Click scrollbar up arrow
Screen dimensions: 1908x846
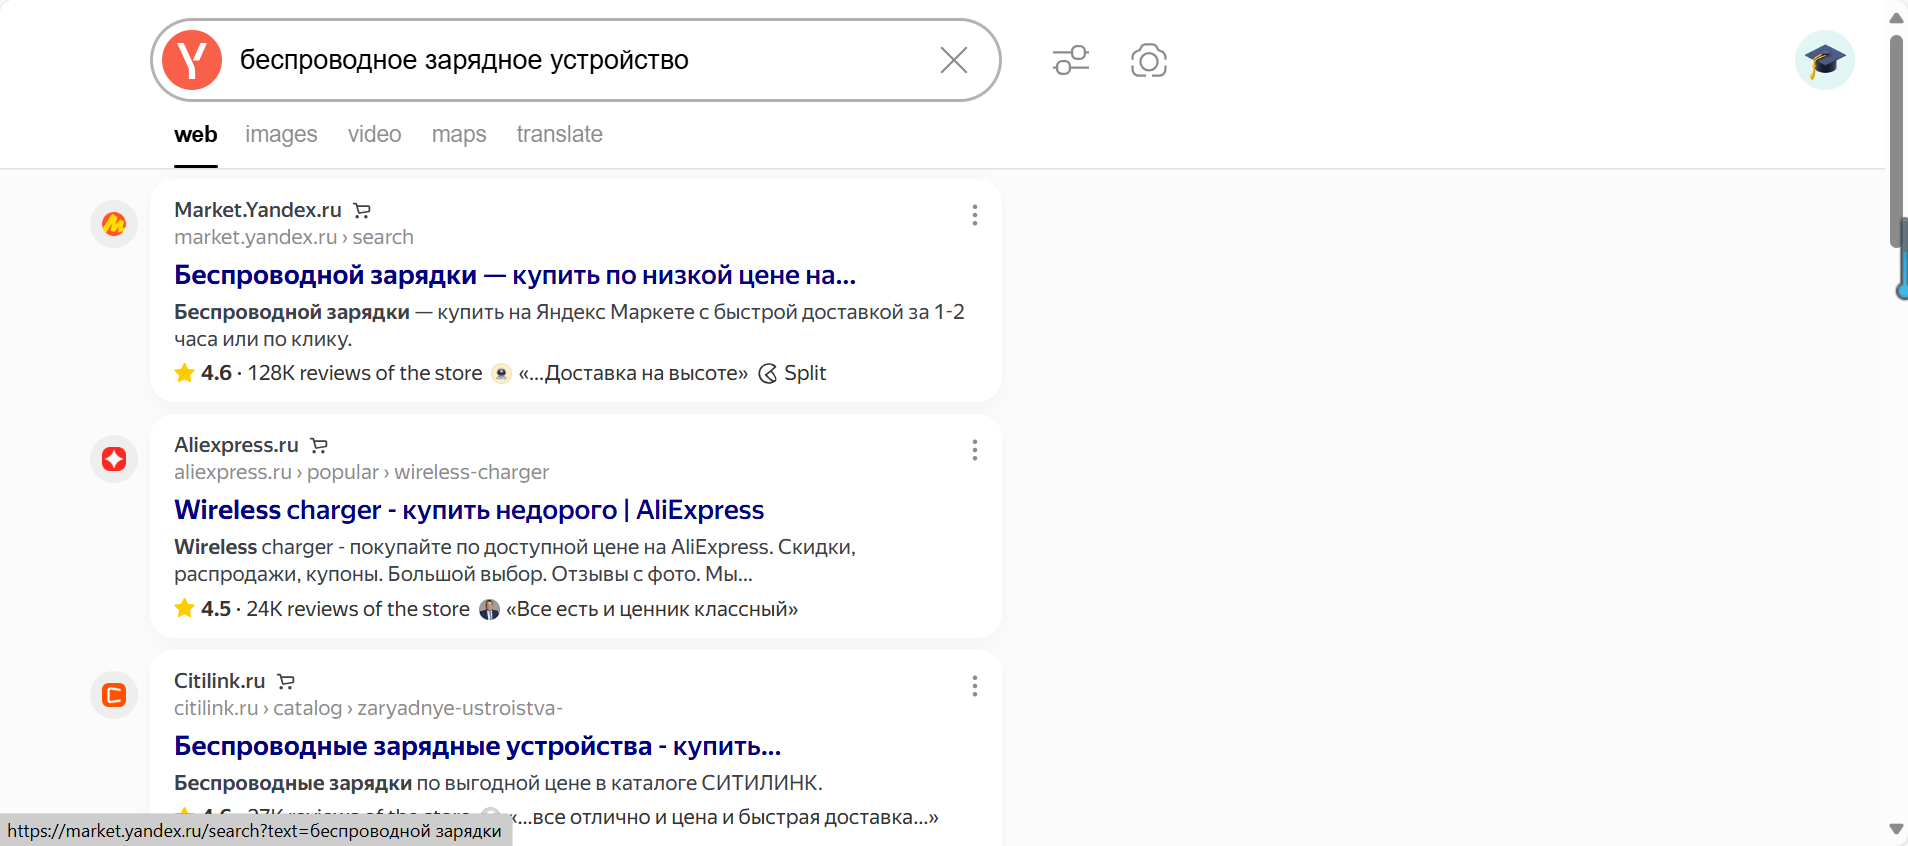click(x=1896, y=17)
